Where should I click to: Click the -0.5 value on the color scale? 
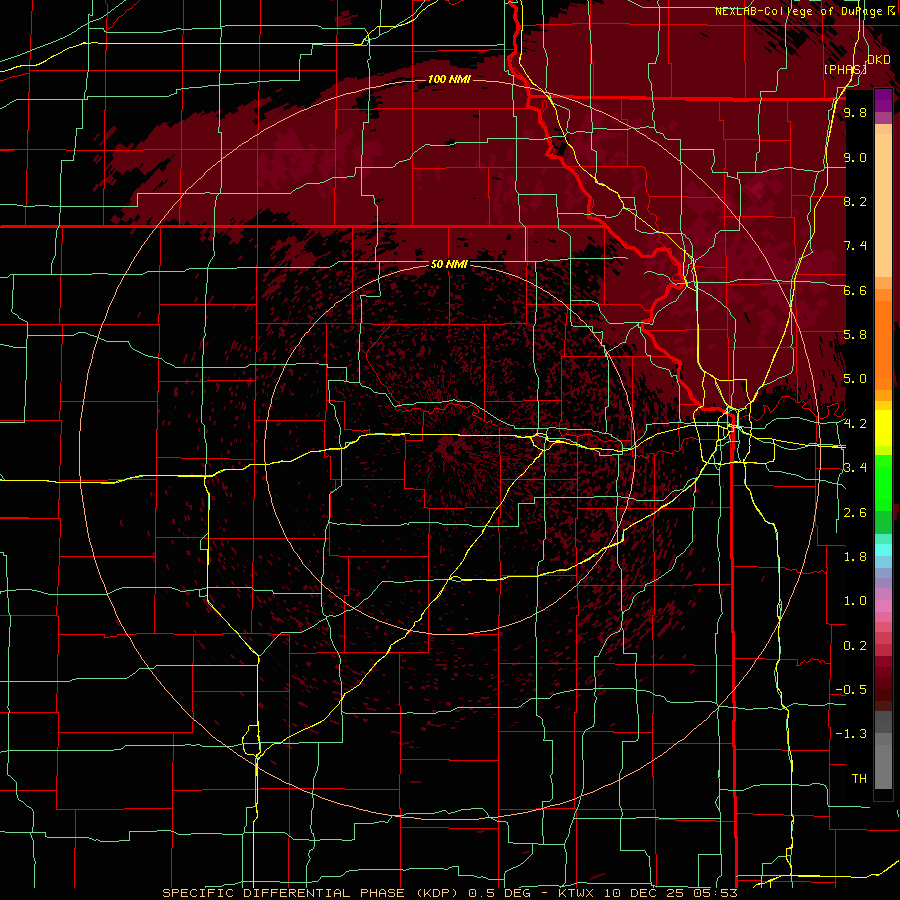[x=851, y=690]
